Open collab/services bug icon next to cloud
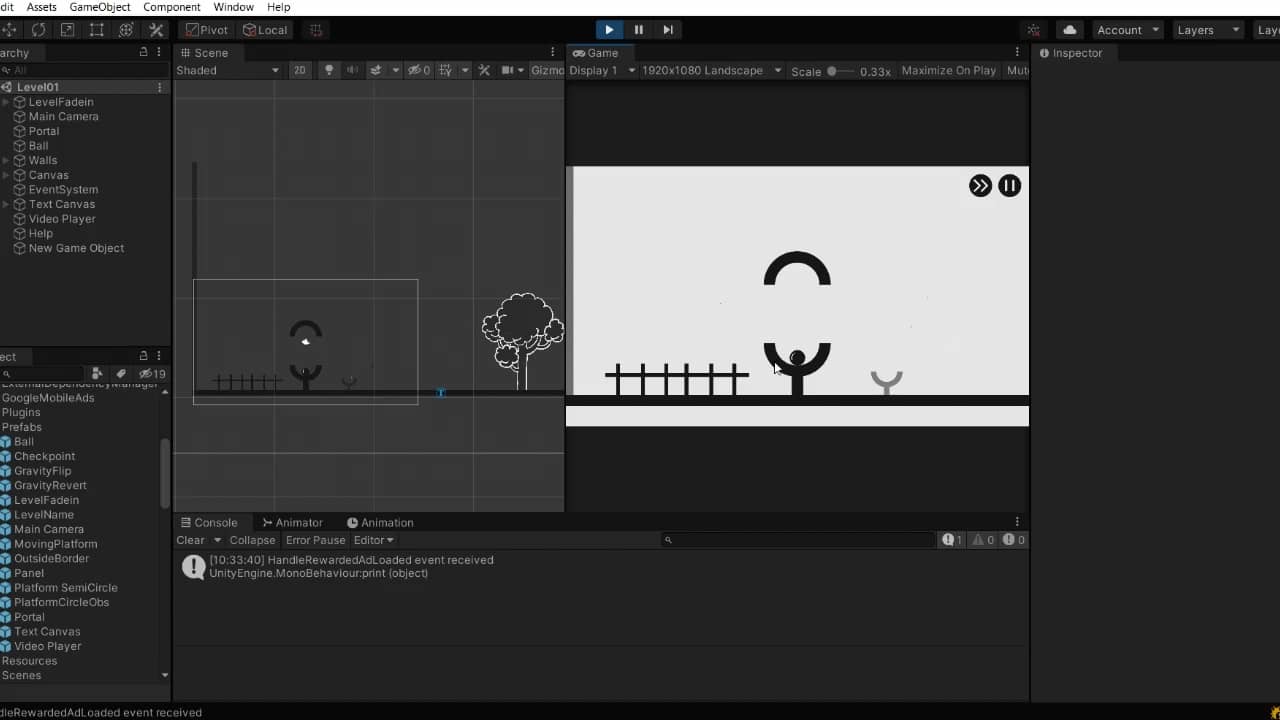Screen dimensions: 1280x720 1034,30
